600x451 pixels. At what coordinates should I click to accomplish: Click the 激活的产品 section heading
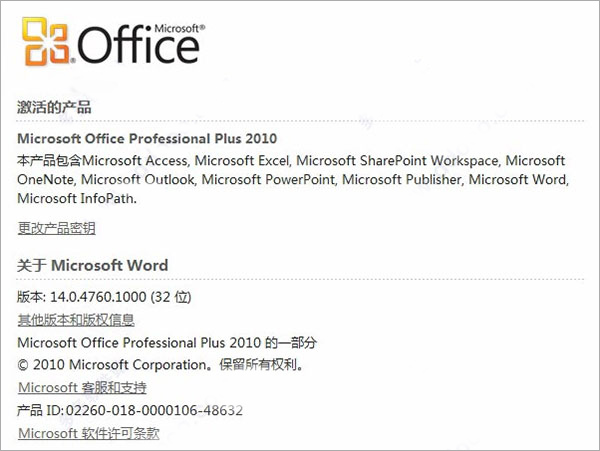pyautogui.click(x=55, y=107)
